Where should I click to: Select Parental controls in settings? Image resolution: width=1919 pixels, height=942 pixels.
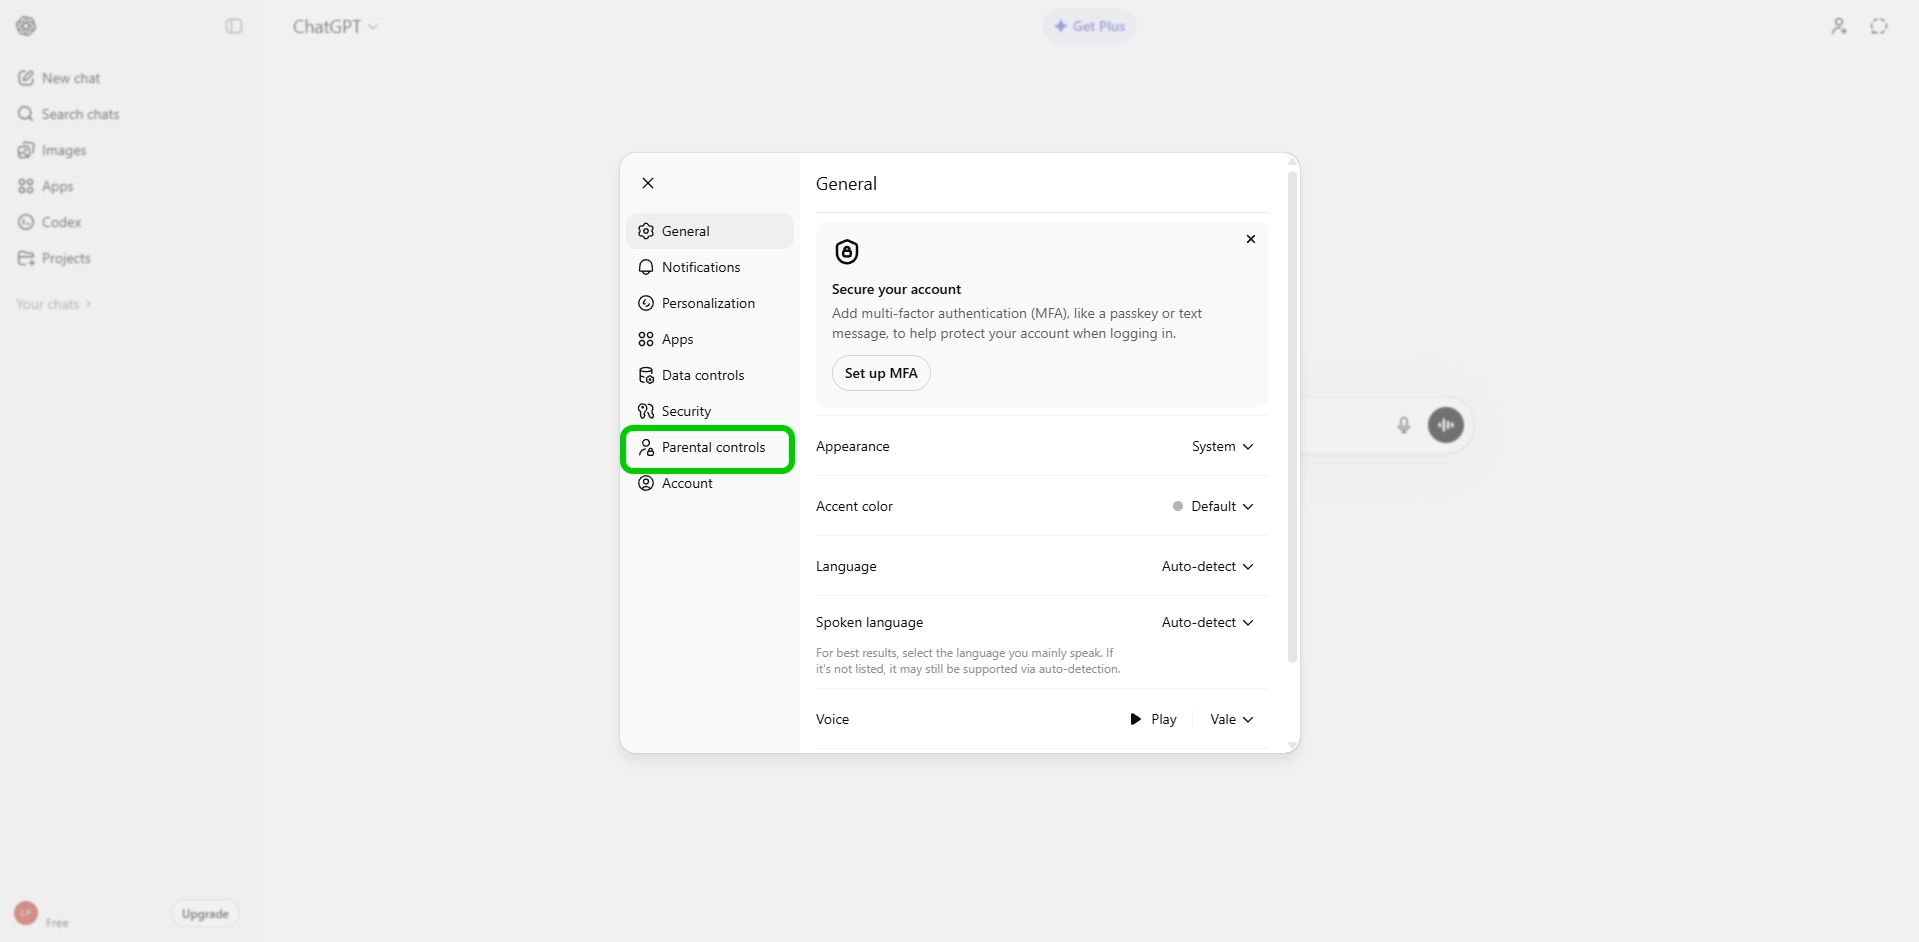pyautogui.click(x=712, y=447)
